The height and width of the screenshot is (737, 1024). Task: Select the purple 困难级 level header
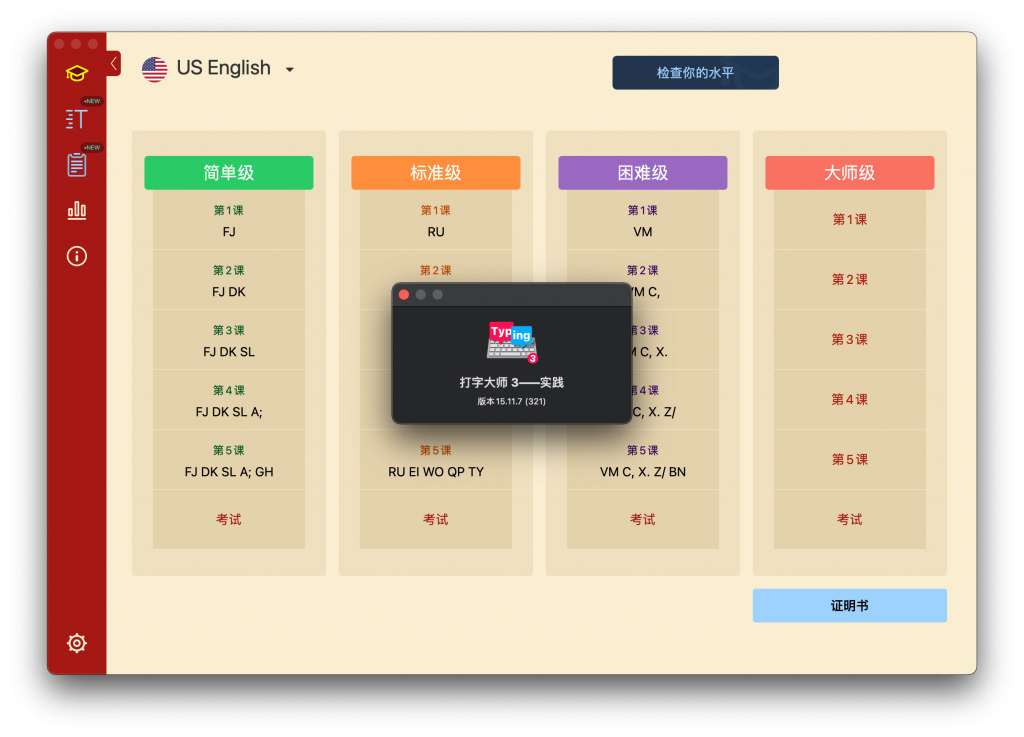[643, 173]
